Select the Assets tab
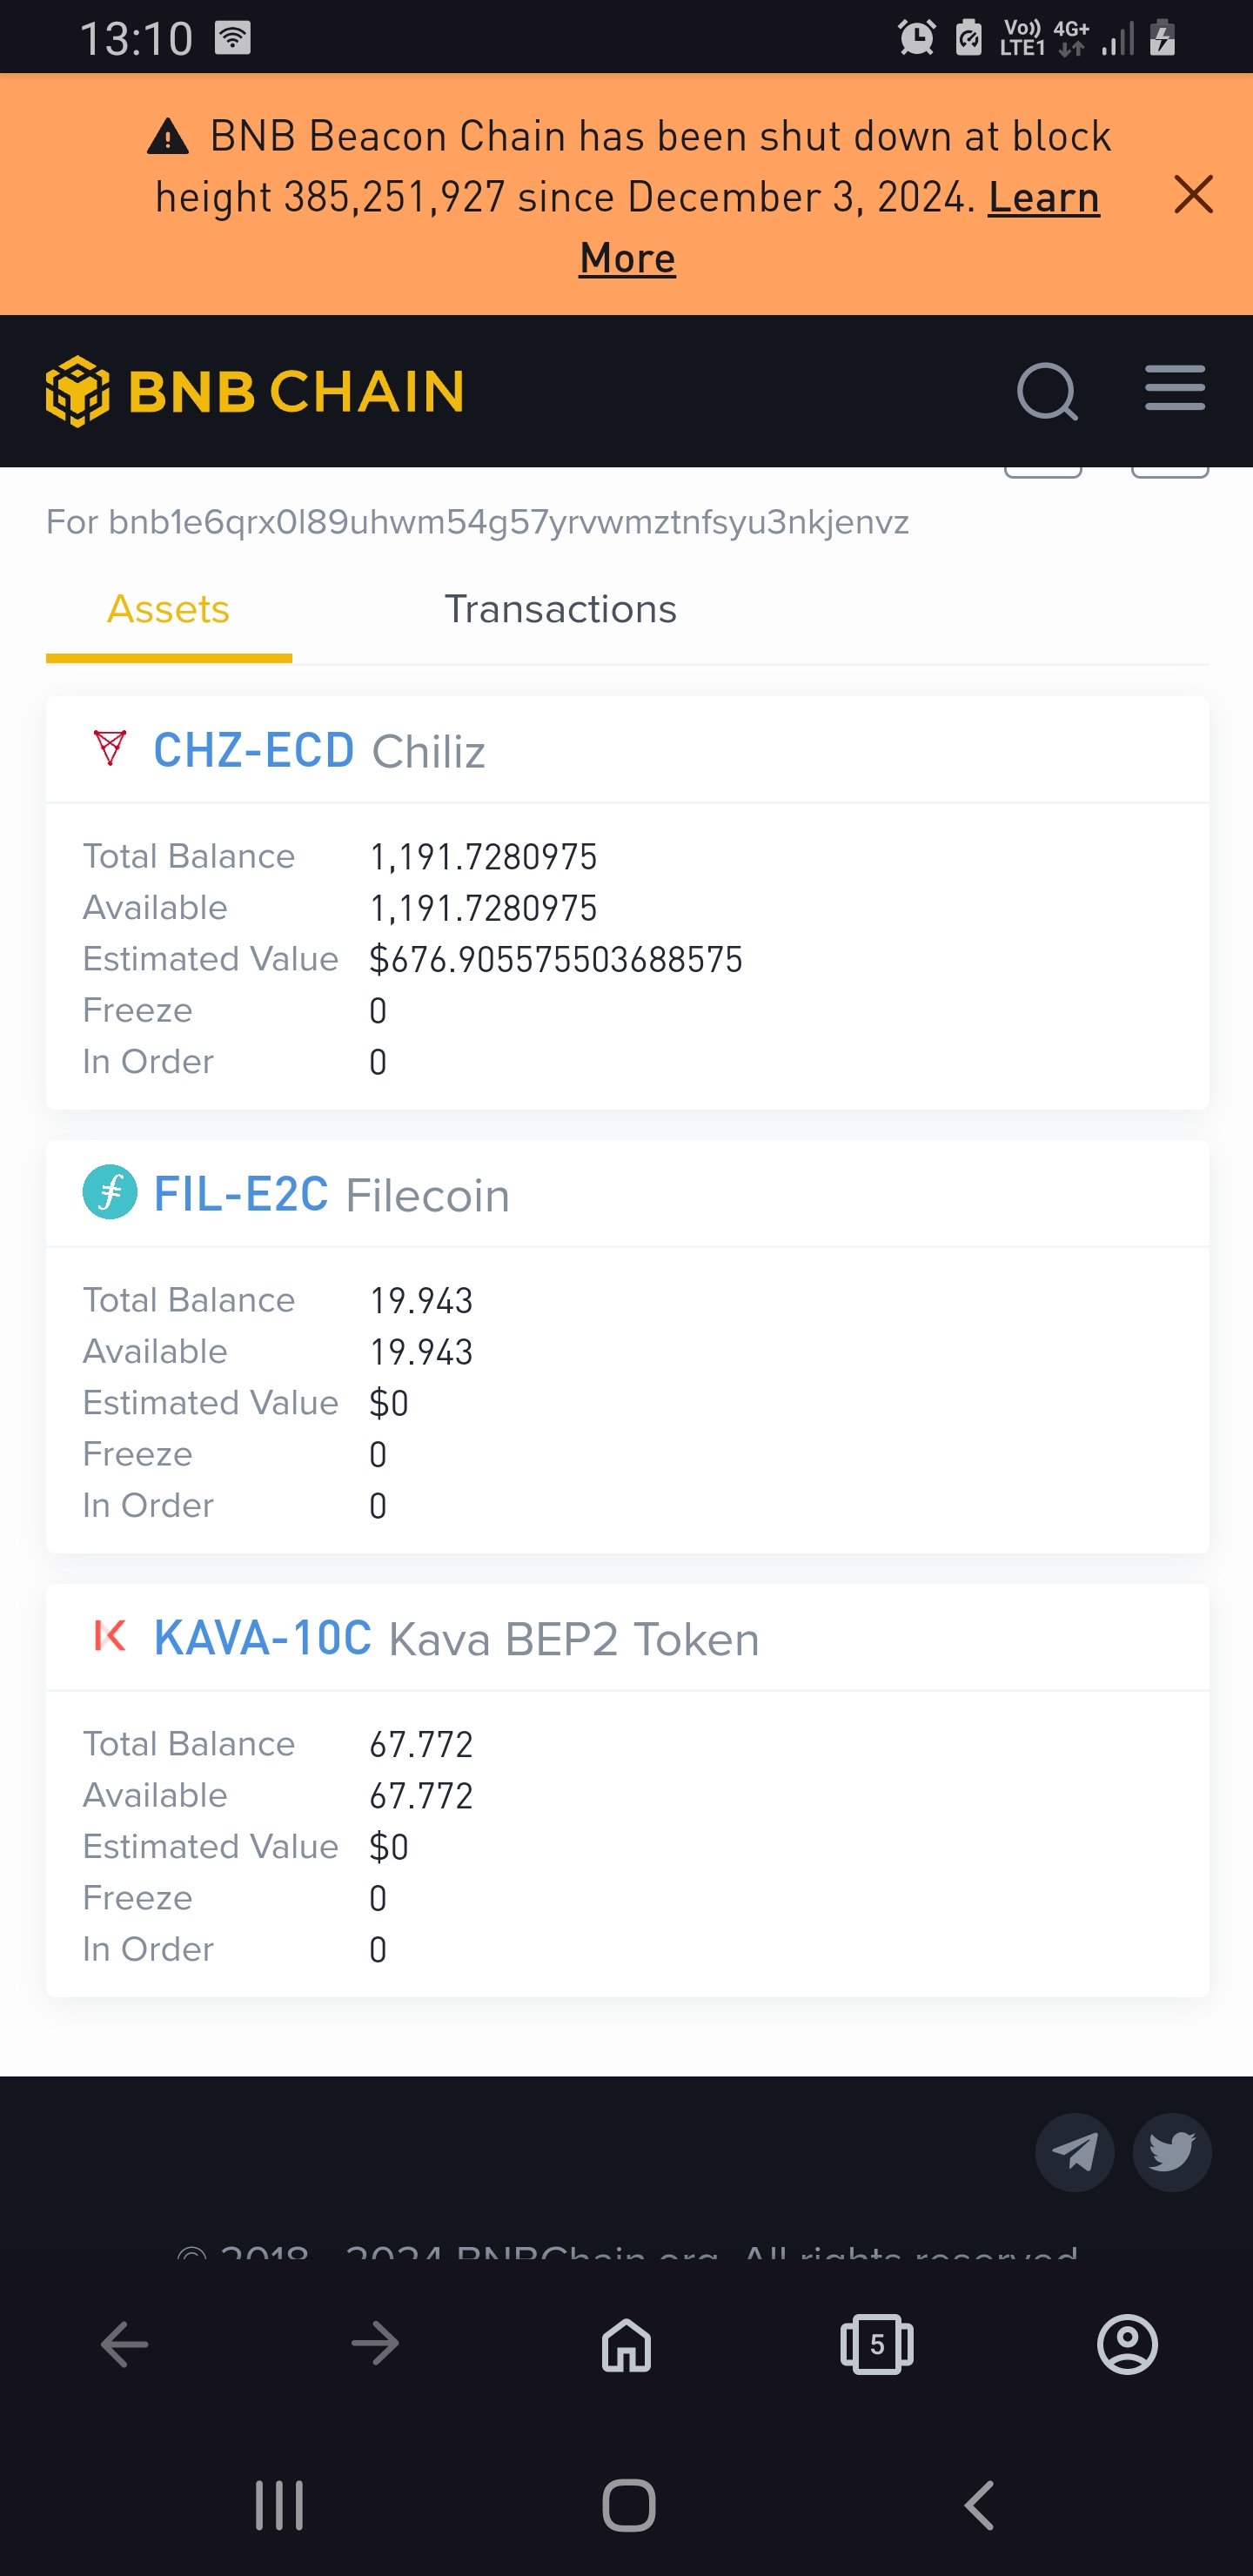The height and width of the screenshot is (2576, 1253). click(x=168, y=608)
